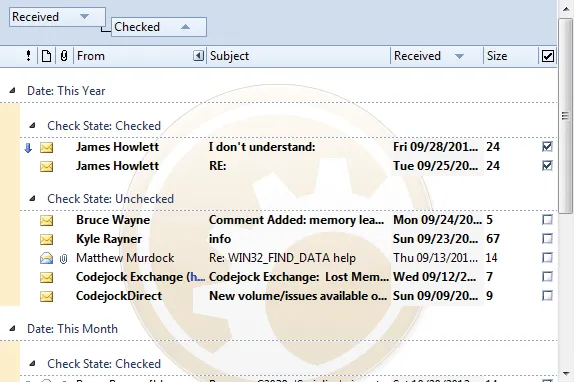Click the Checked group-by box

click(159, 27)
